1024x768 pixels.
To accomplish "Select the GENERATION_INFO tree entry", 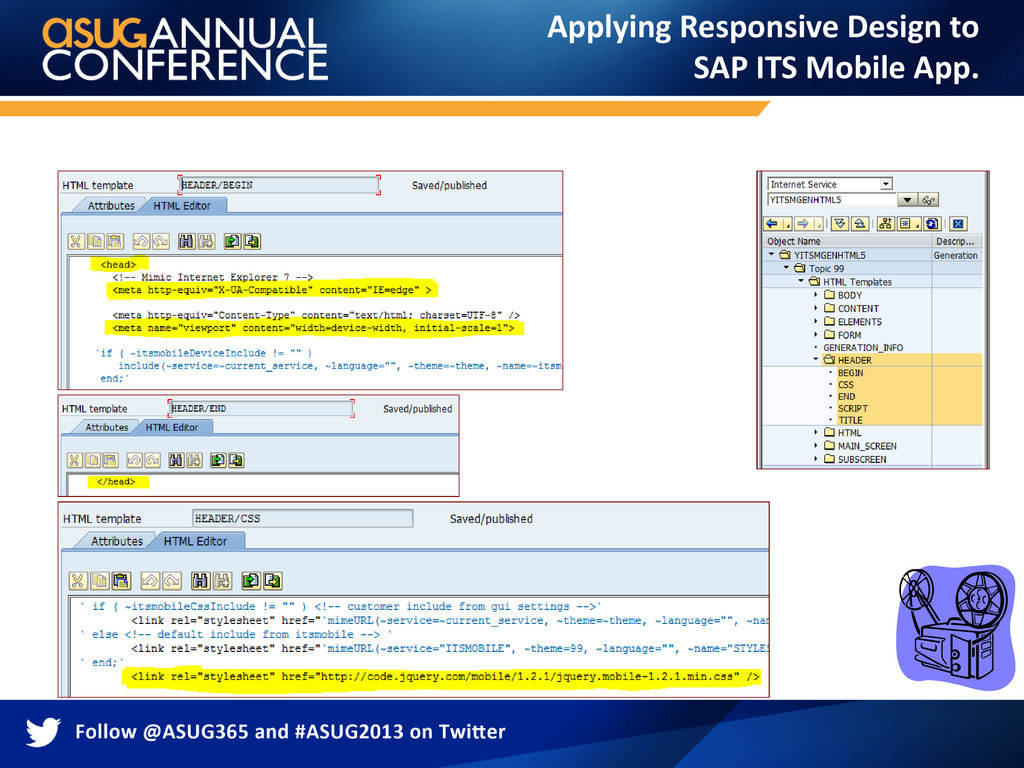I will [x=863, y=347].
